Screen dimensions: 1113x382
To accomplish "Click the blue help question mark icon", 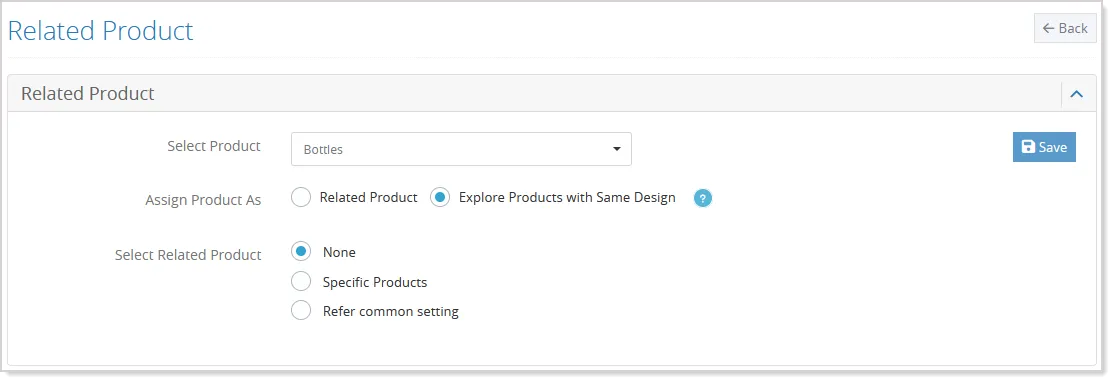I will tap(702, 198).
